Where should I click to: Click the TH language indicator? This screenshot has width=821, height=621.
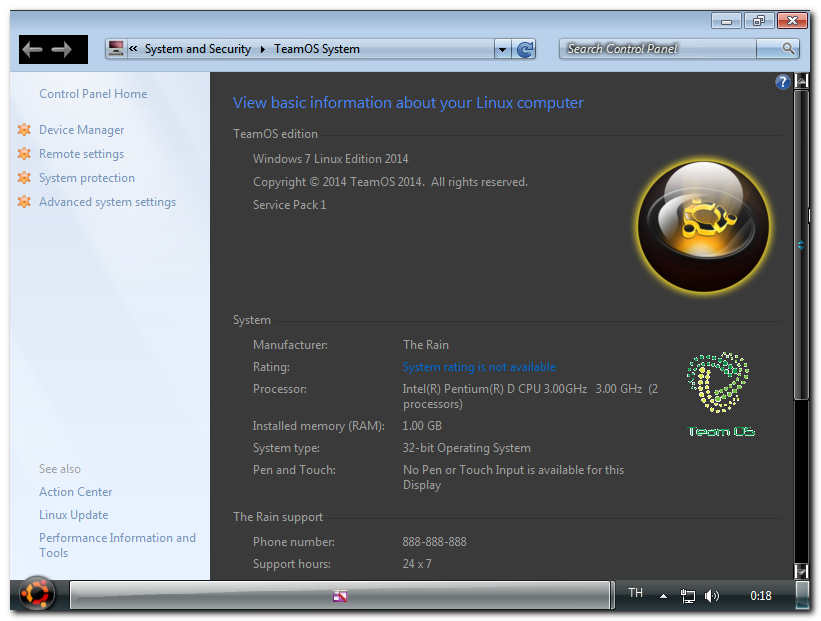635,593
